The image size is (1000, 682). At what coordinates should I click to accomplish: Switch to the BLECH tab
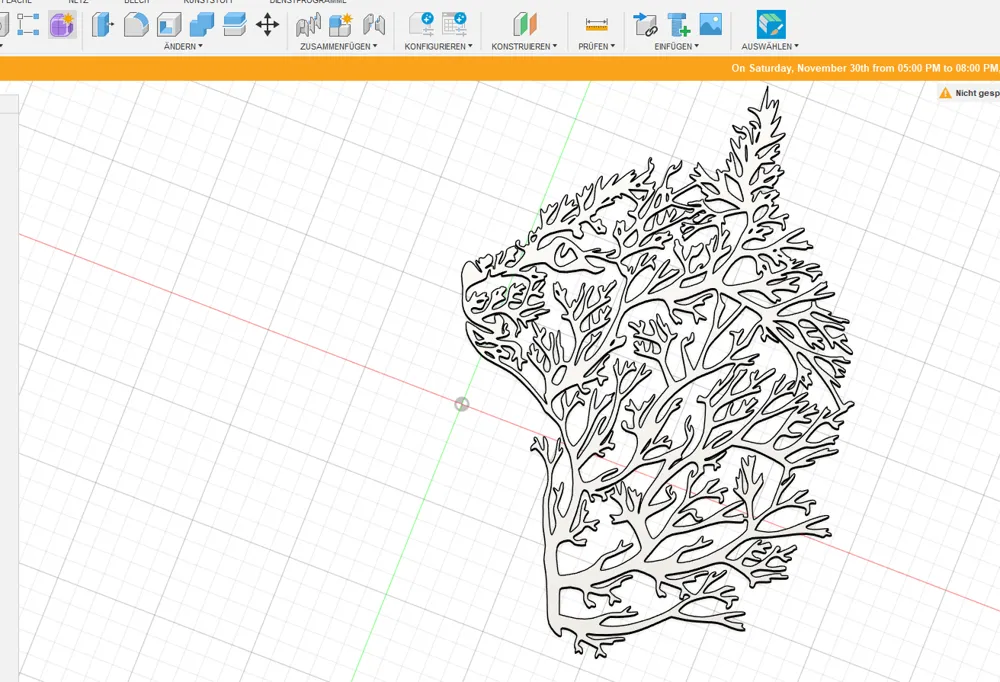point(136,2)
